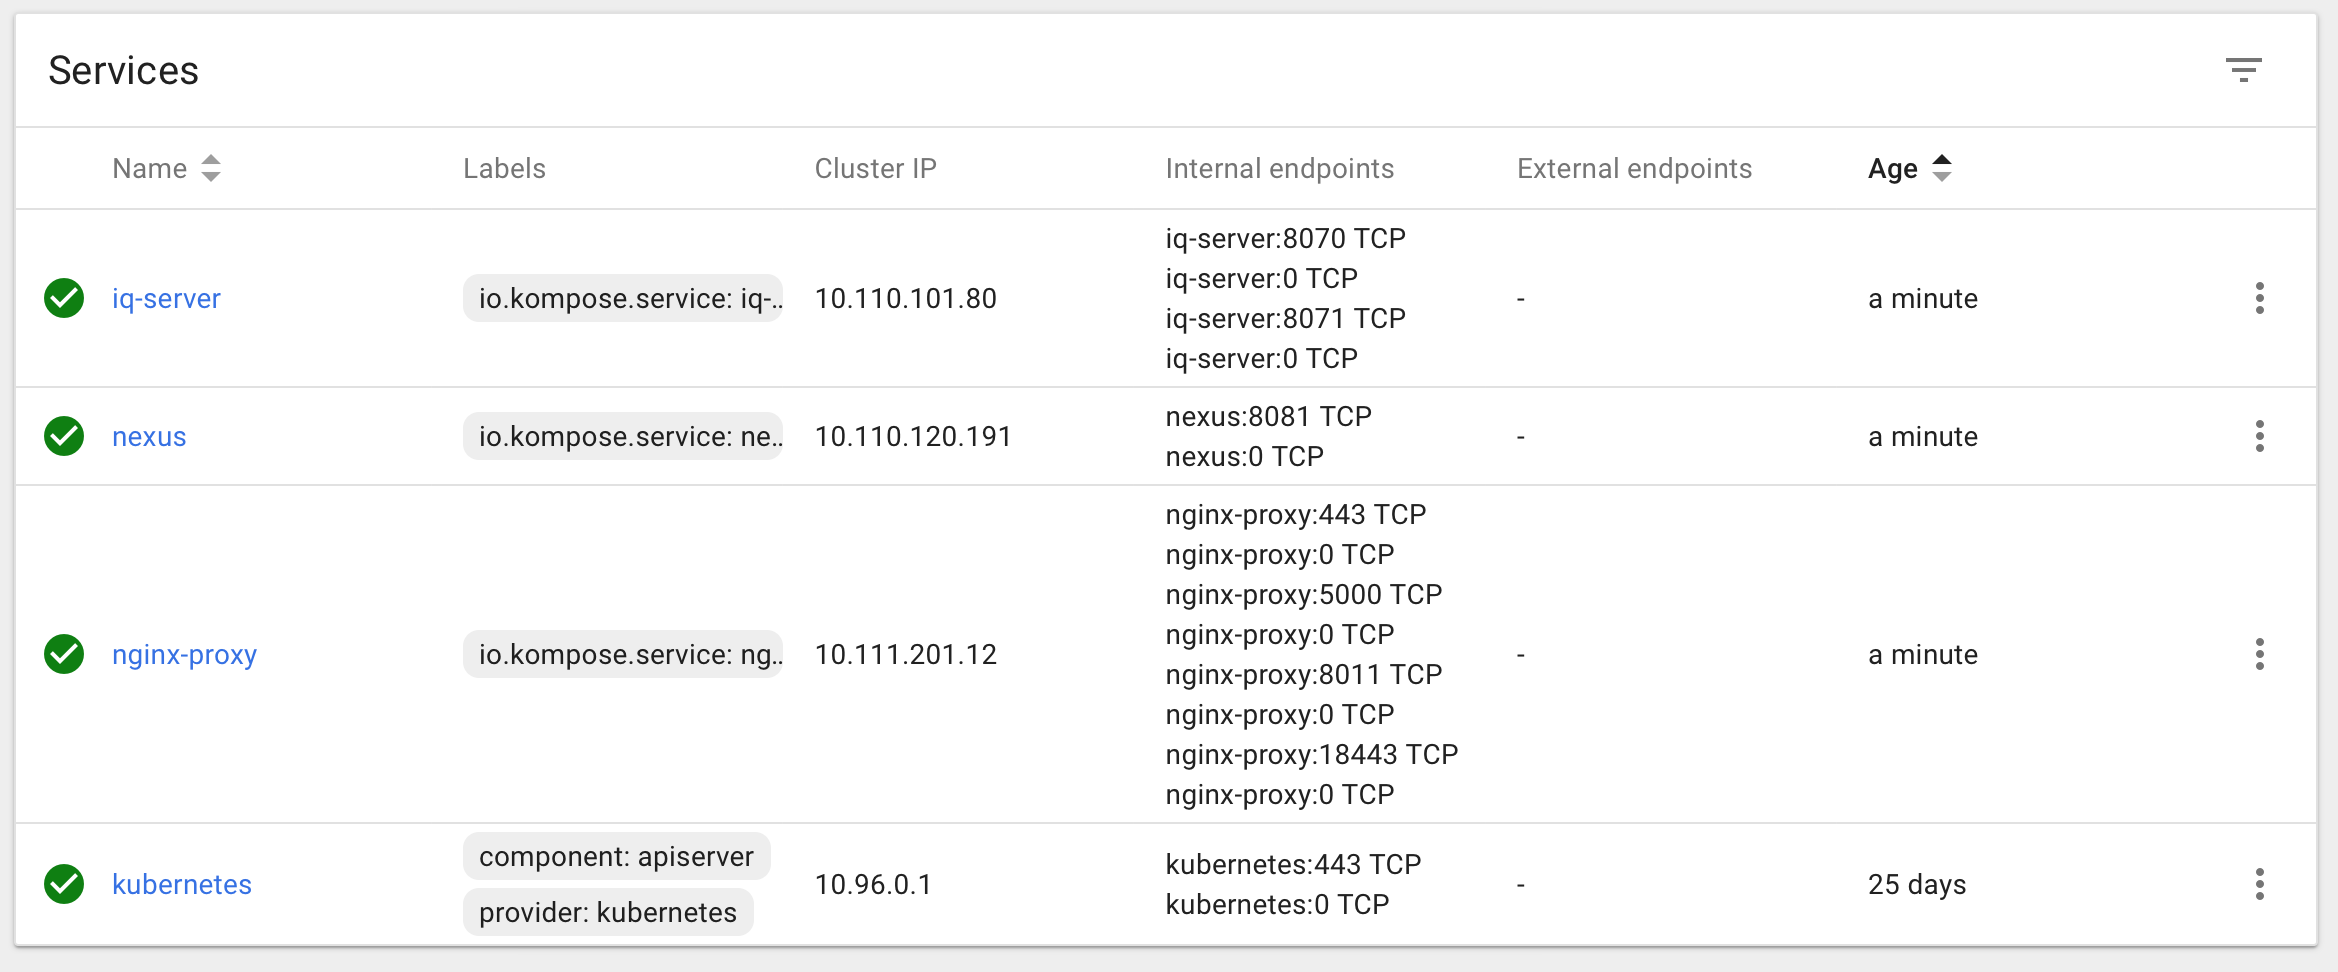Open the filter icon in Services header
This screenshot has height=972, width=2338.
(2243, 70)
